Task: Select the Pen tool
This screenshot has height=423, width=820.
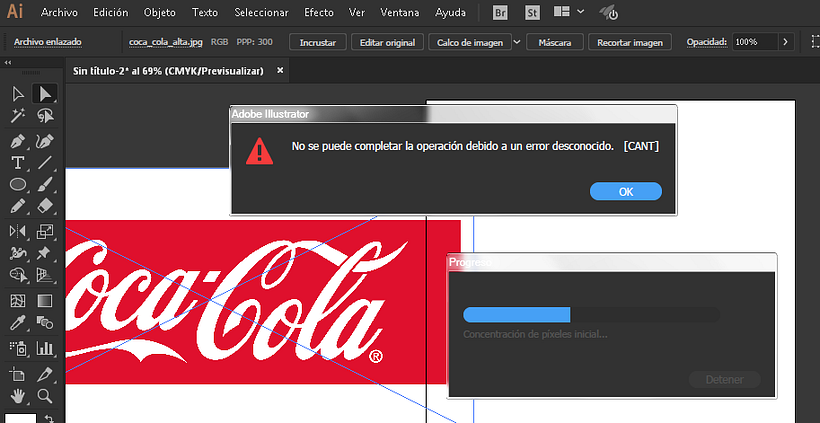Action: 18,141
